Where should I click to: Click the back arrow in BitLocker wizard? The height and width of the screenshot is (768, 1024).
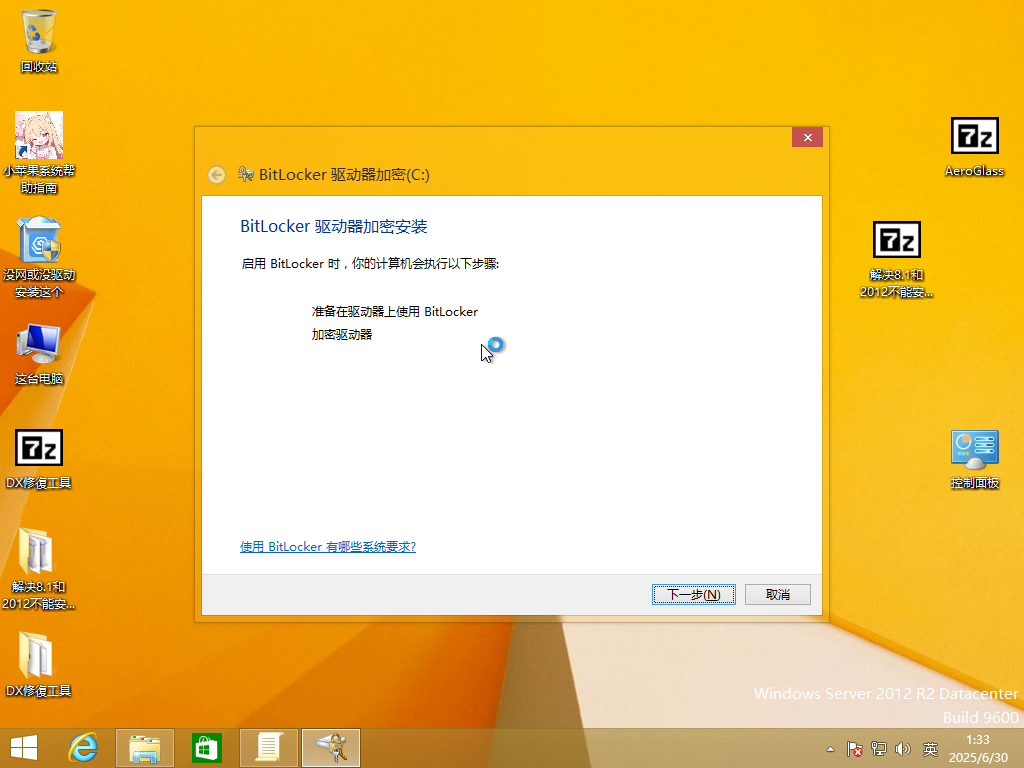click(x=217, y=175)
